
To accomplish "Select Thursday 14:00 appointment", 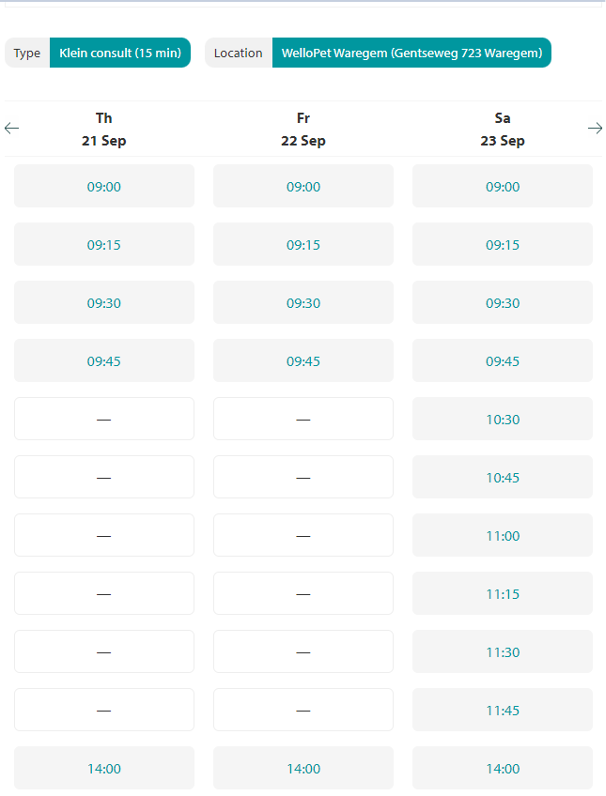I will pyautogui.click(x=104, y=768).
